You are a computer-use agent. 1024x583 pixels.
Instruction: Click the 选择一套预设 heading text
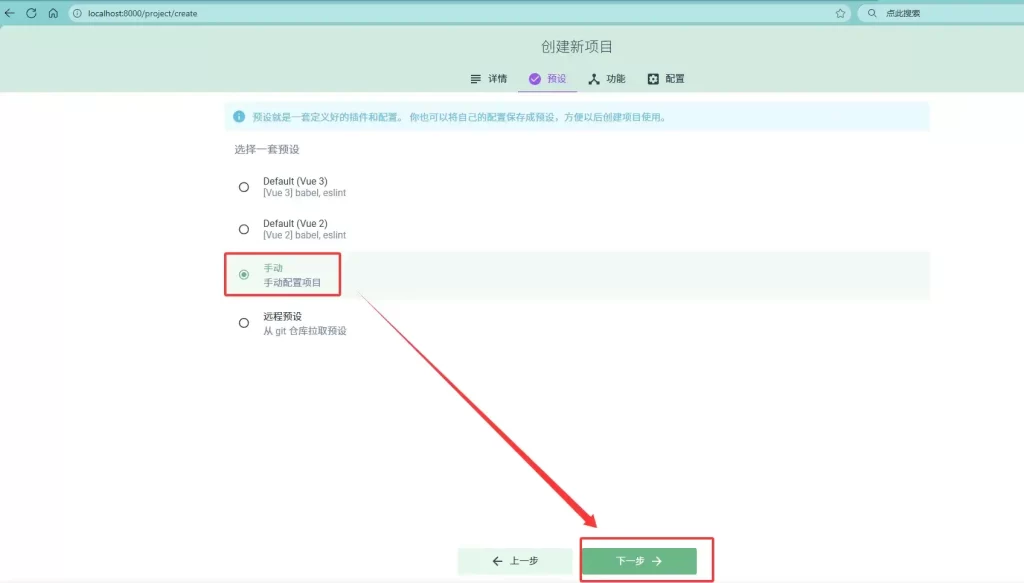267,149
